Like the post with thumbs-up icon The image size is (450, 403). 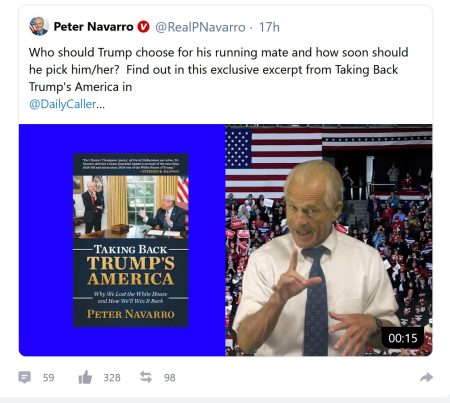pos(85,377)
